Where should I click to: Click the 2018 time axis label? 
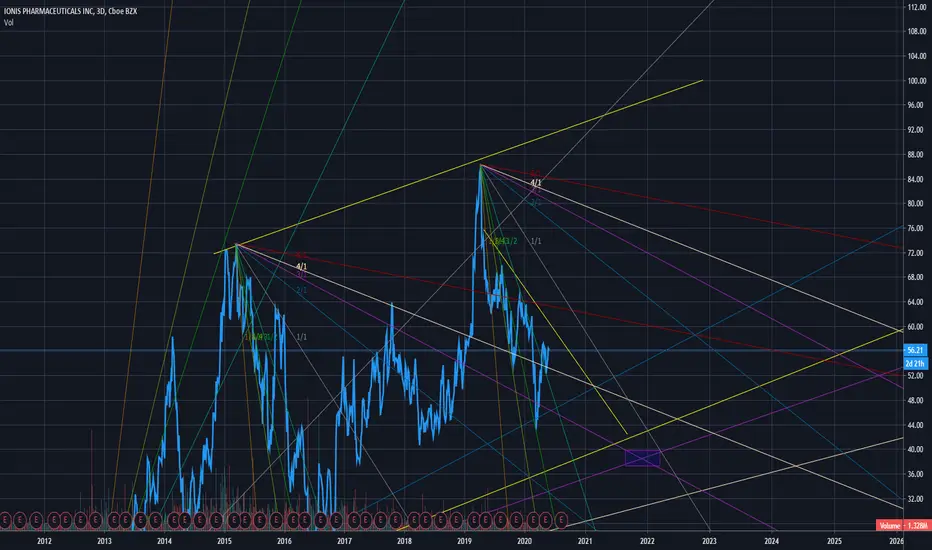(404, 541)
